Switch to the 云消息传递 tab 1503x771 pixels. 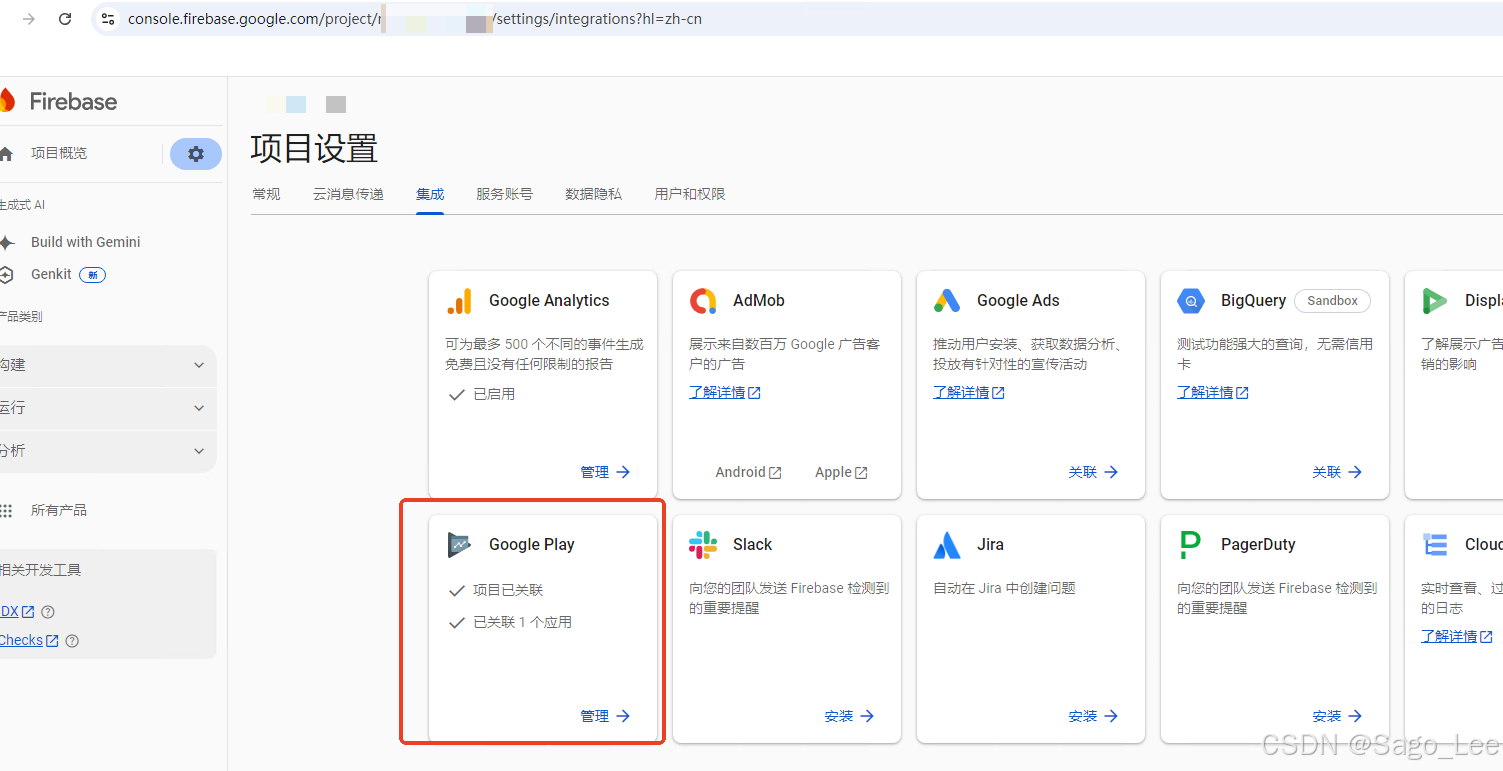(x=348, y=194)
